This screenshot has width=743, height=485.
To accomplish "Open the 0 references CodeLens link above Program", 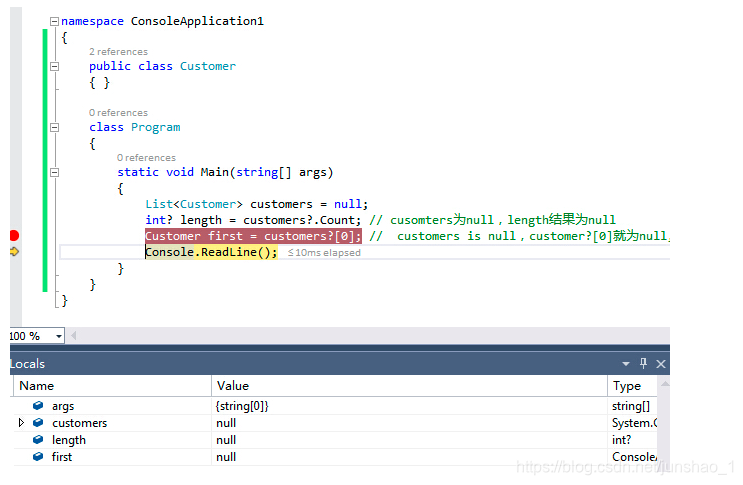I will point(118,113).
